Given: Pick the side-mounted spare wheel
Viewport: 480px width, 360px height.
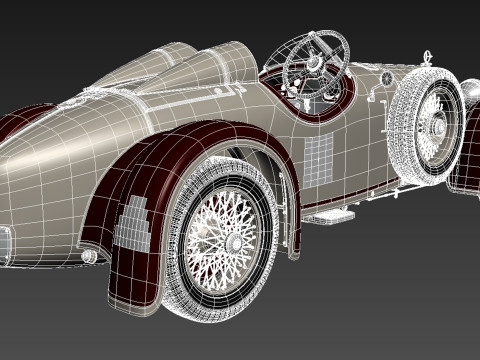Looking at the screenshot, I should point(426,127).
